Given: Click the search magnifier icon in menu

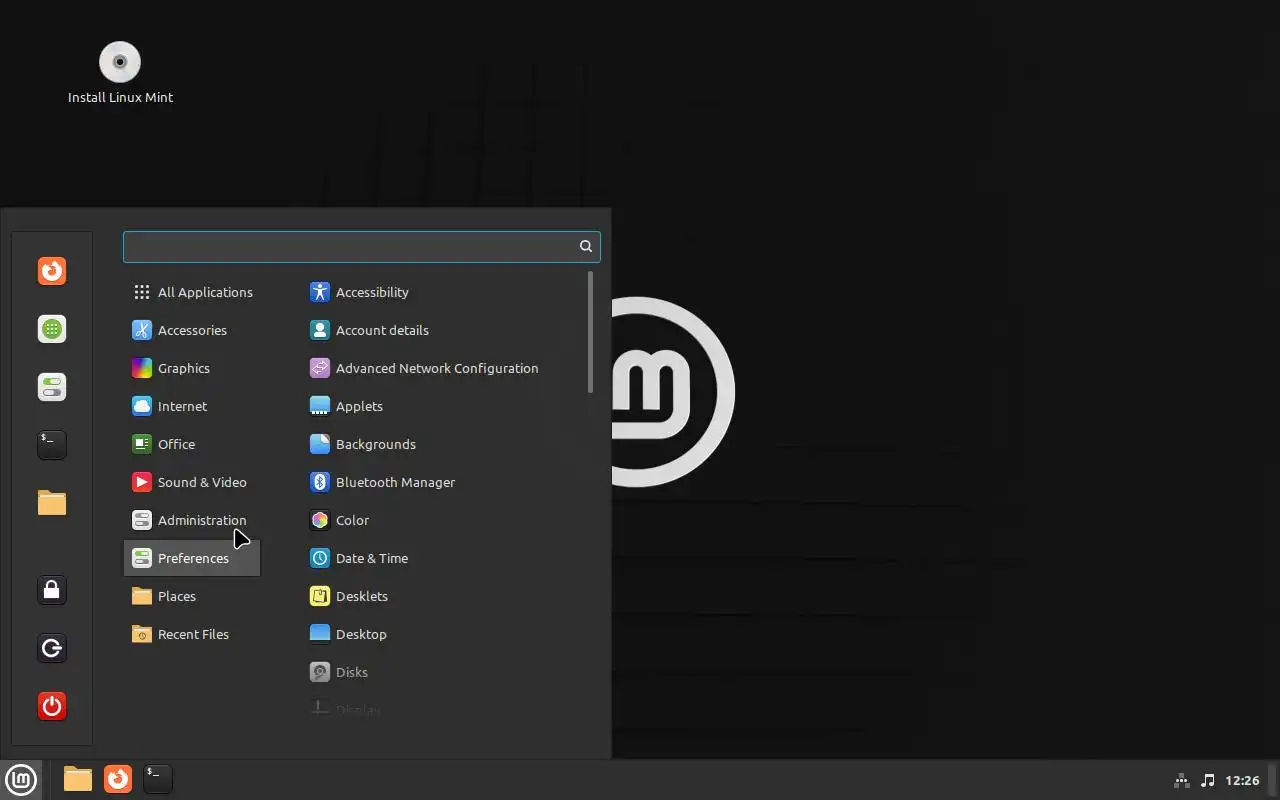Looking at the screenshot, I should coord(586,246).
